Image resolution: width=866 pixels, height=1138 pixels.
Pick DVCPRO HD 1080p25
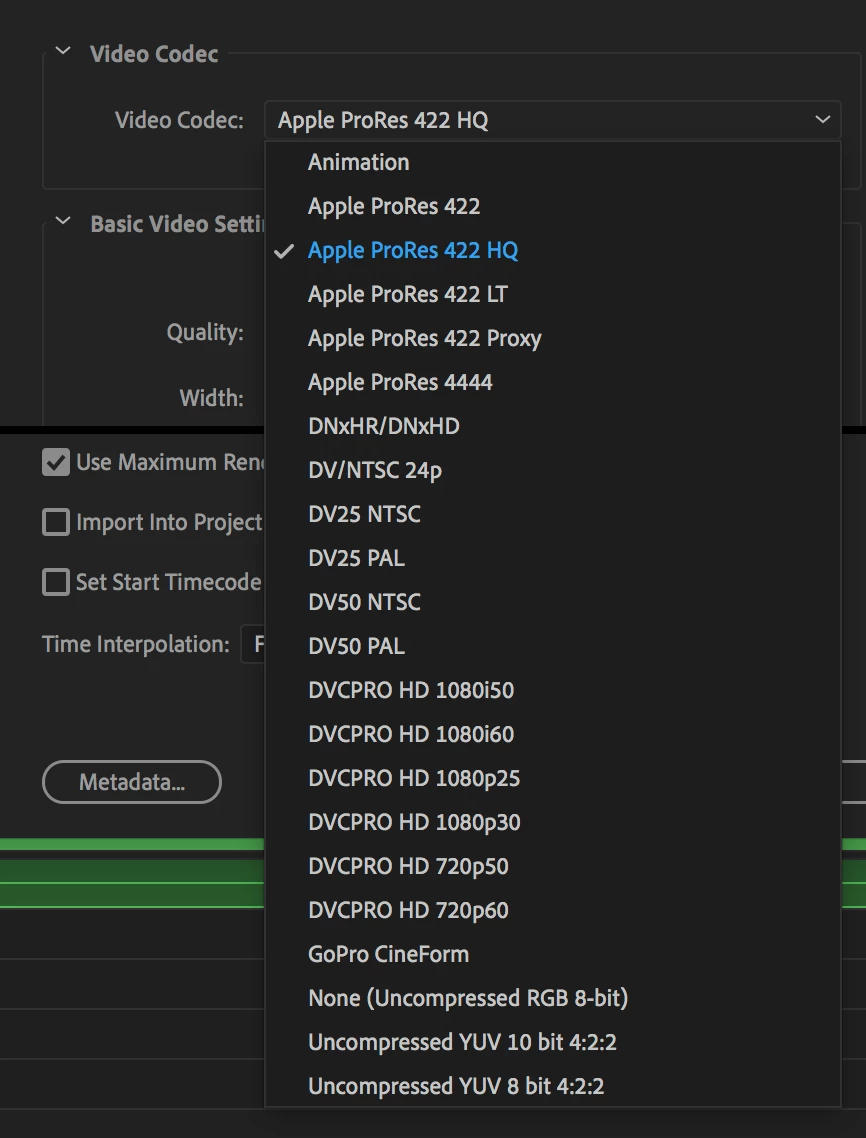click(552, 779)
